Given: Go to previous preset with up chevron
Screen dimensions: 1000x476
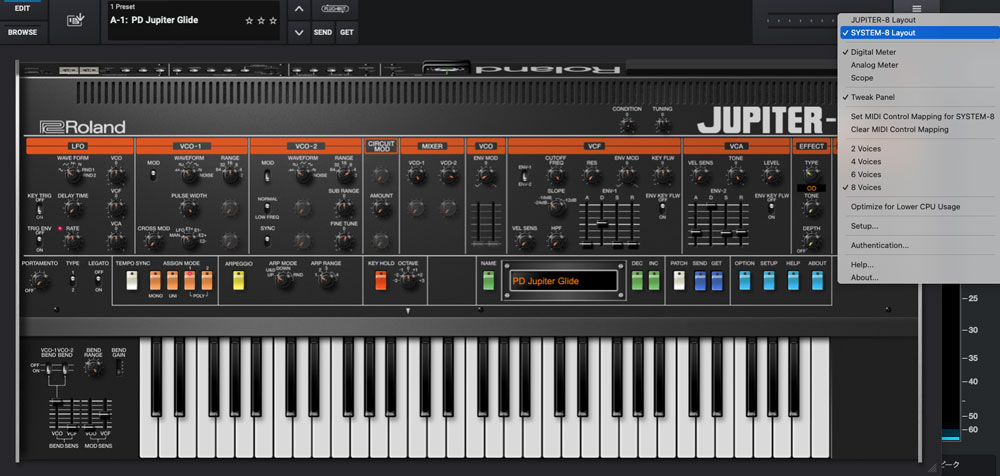Looking at the screenshot, I should point(298,9).
